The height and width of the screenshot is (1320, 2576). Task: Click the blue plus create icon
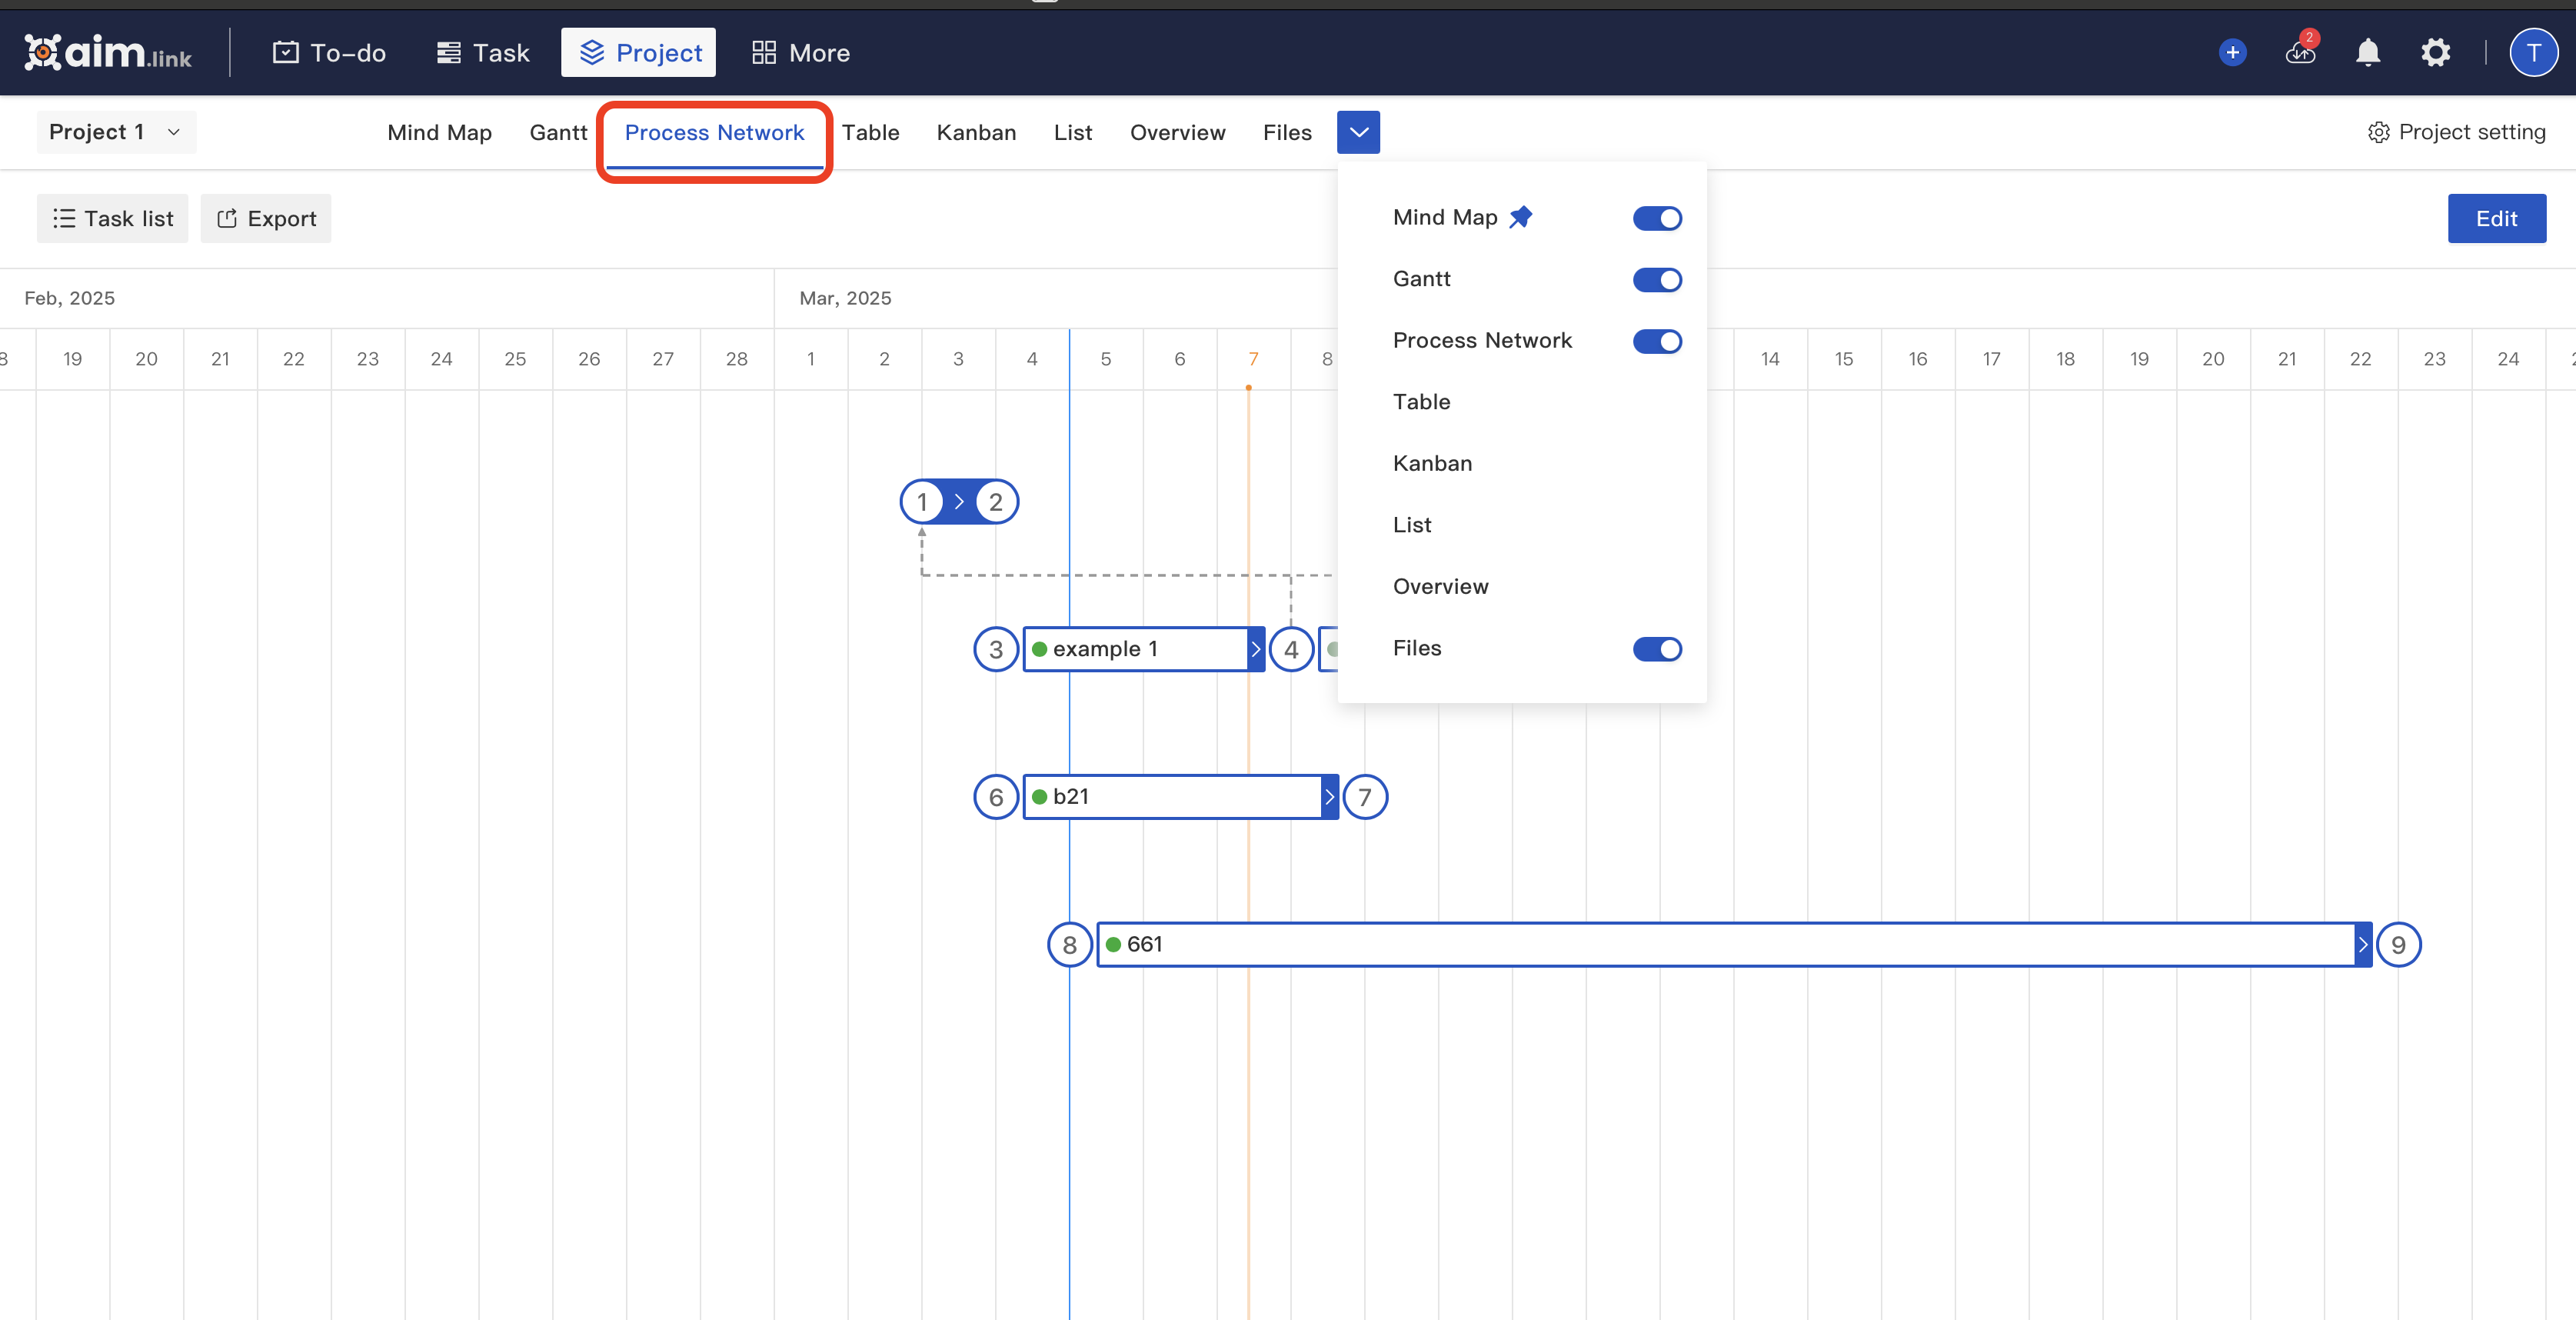(x=2232, y=52)
